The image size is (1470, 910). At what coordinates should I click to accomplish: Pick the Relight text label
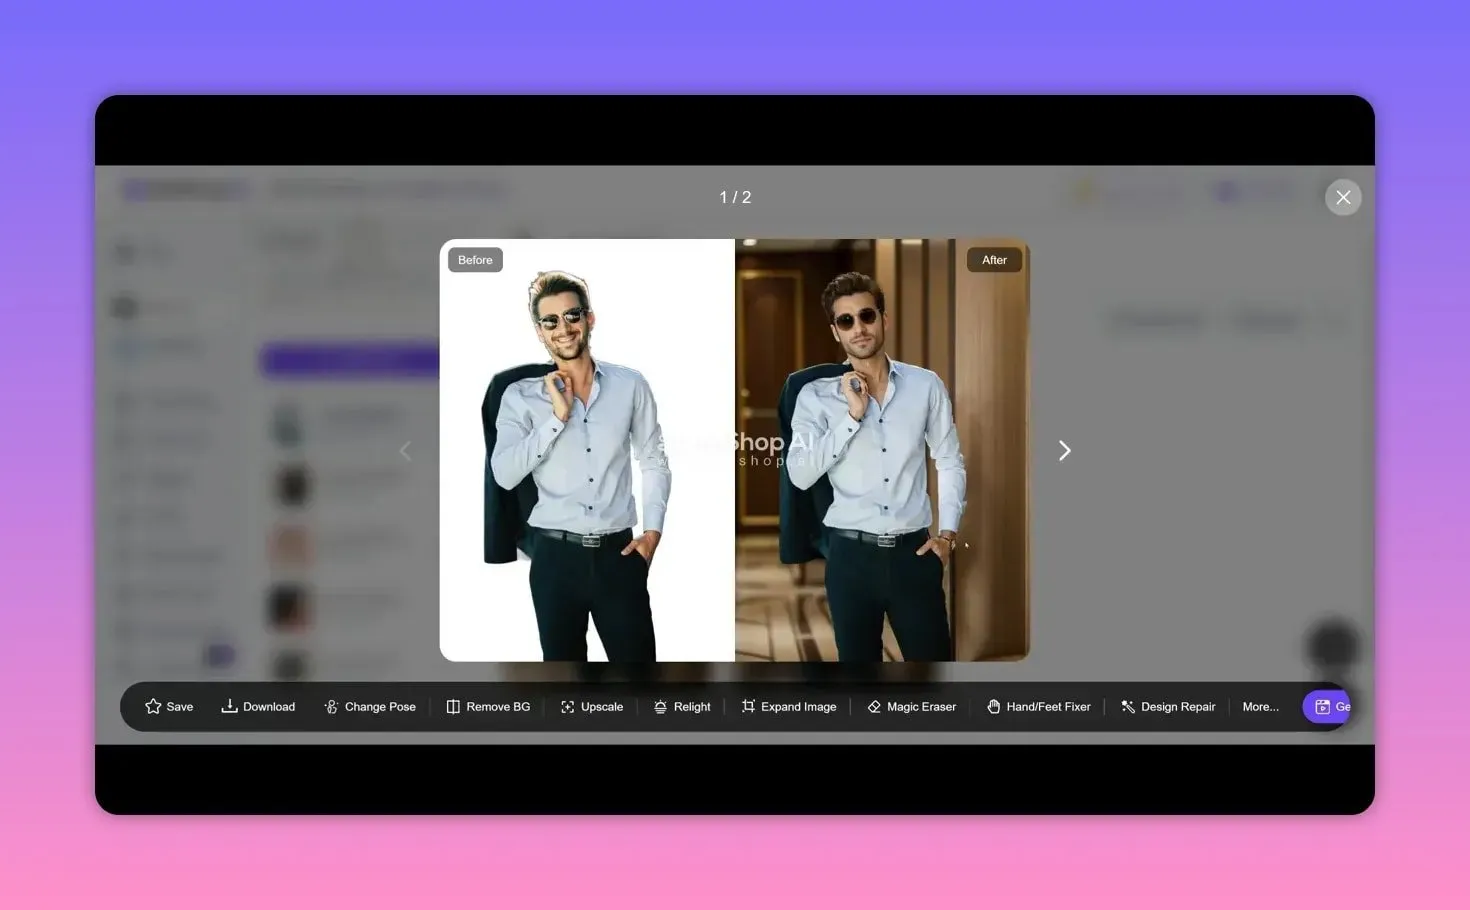(692, 706)
